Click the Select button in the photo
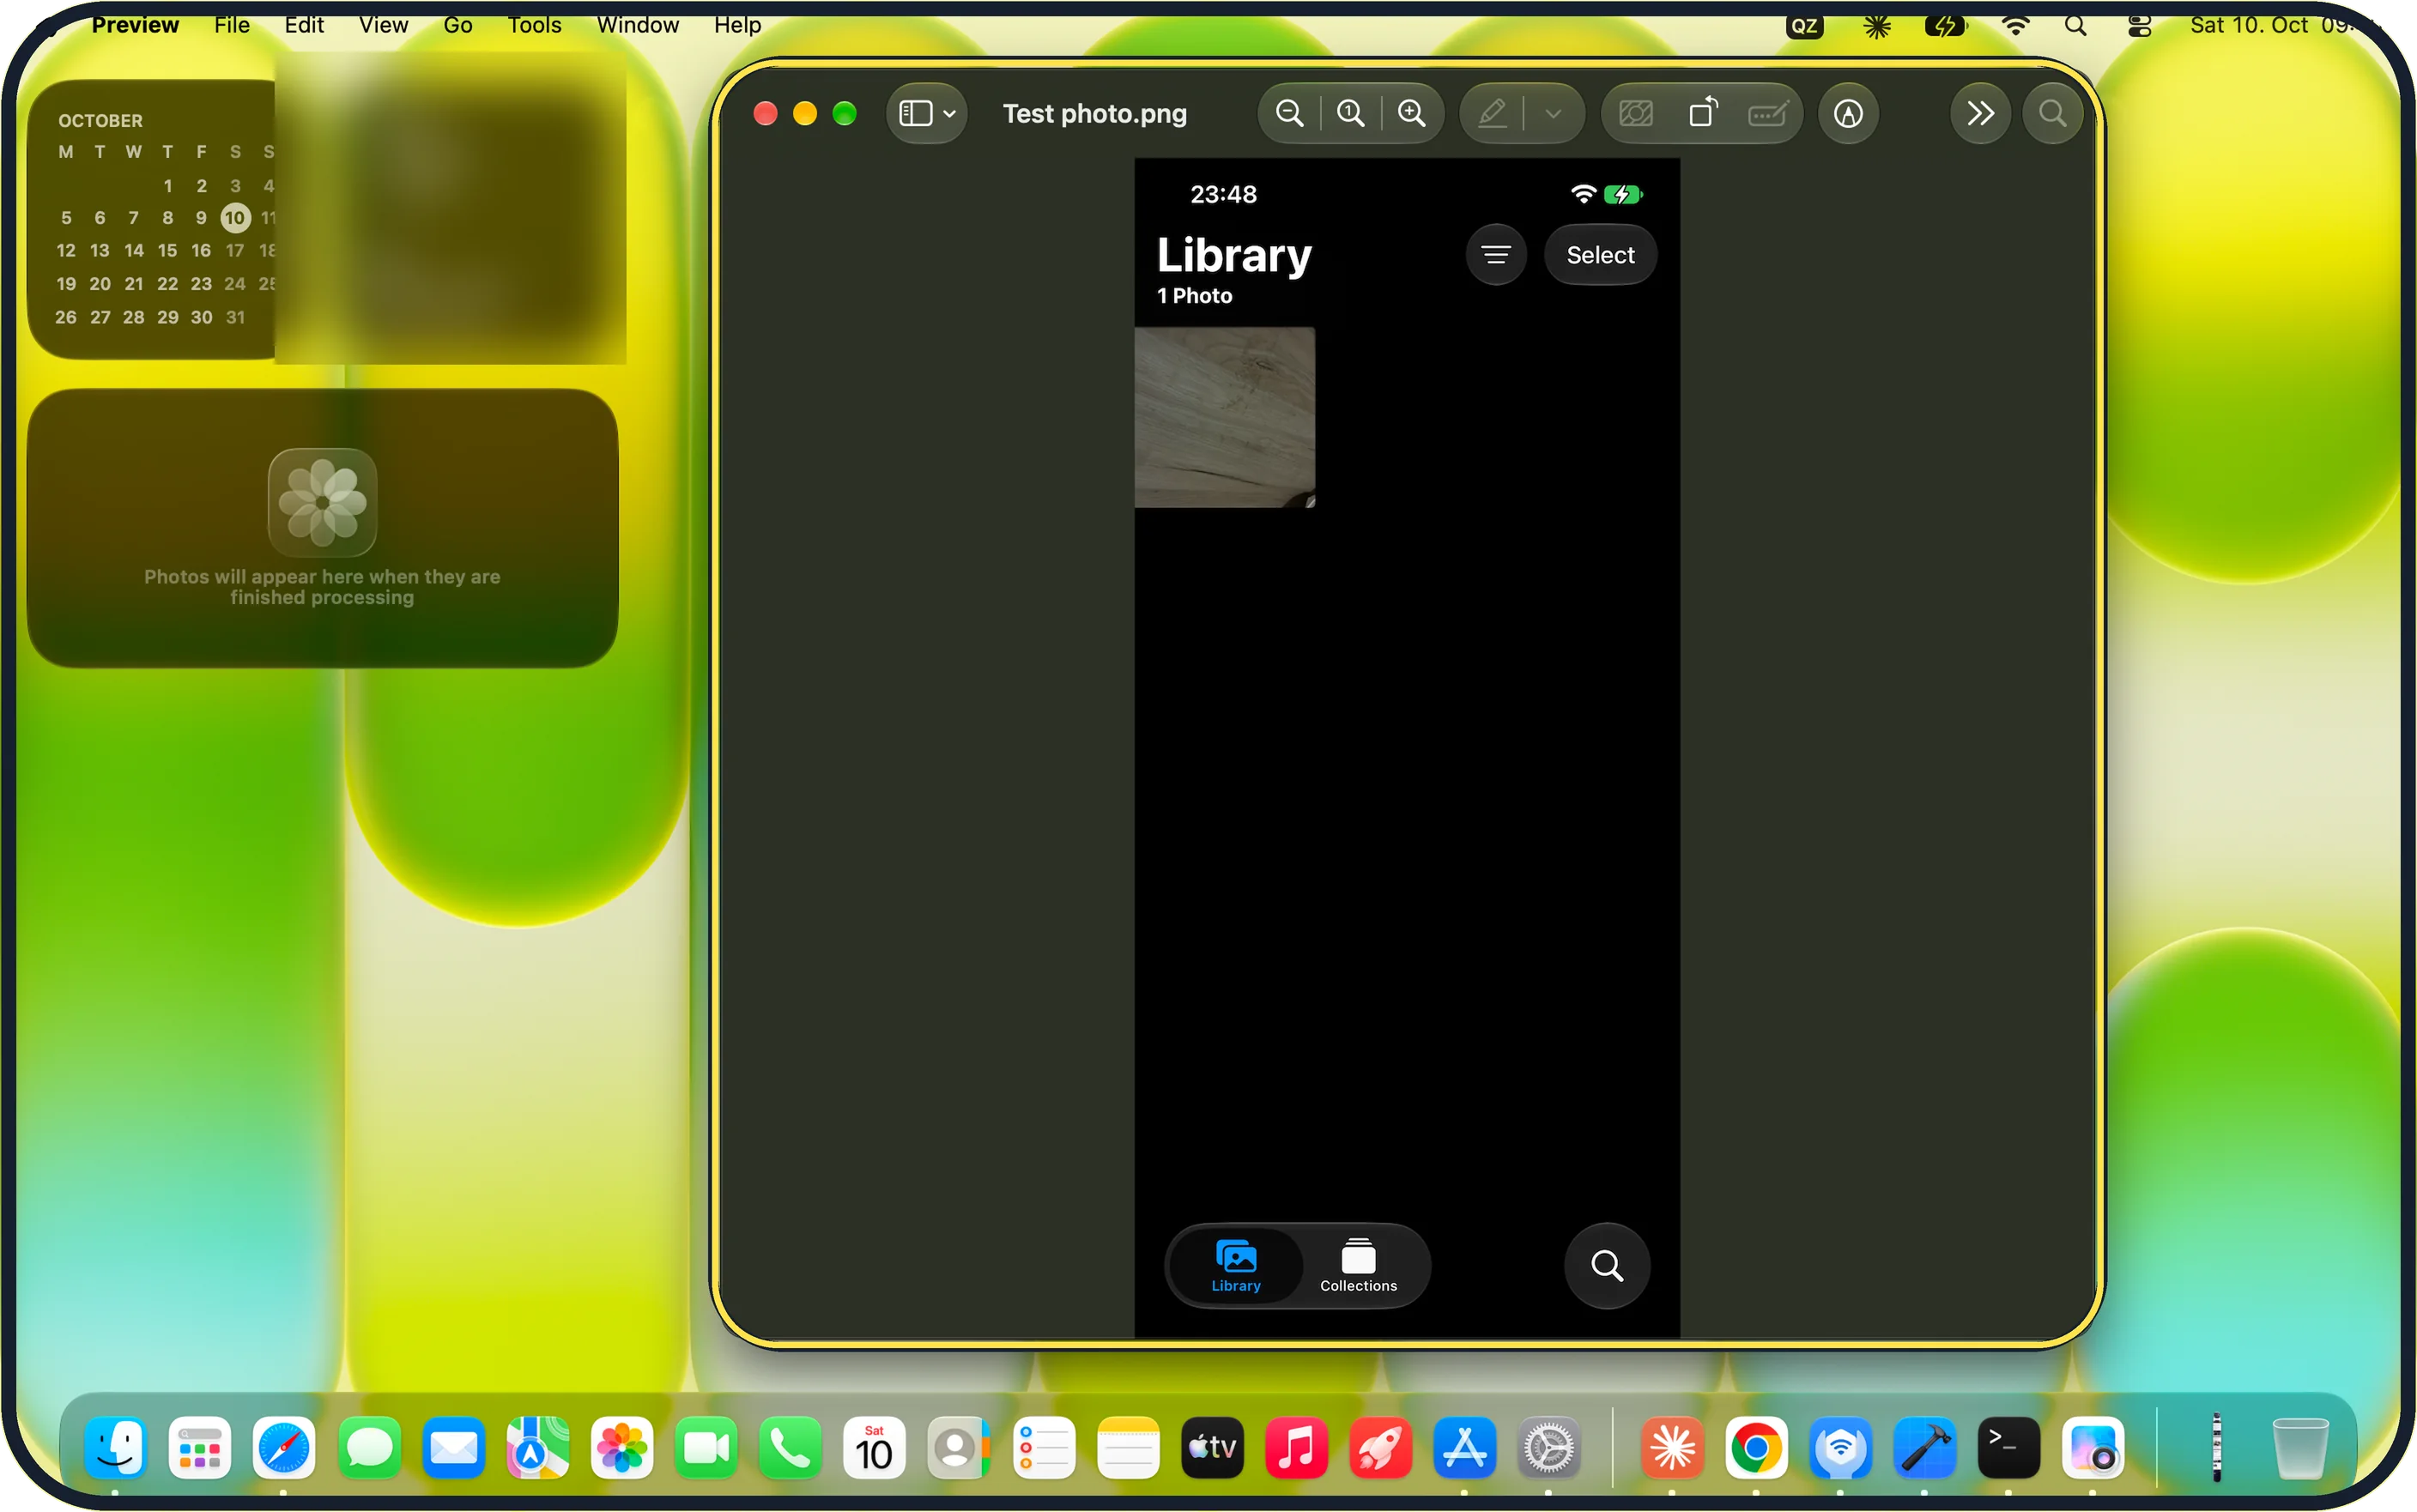The height and width of the screenshot is (1512, 2417). point(1600,255)
